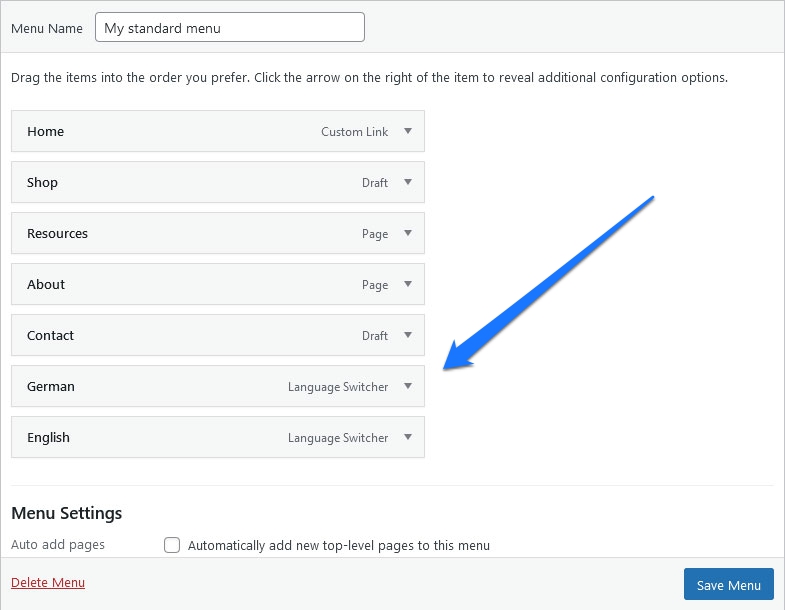Expand the Contact item arrow
The width and height of the screenshot is (785, 610).
pos(408,335)
